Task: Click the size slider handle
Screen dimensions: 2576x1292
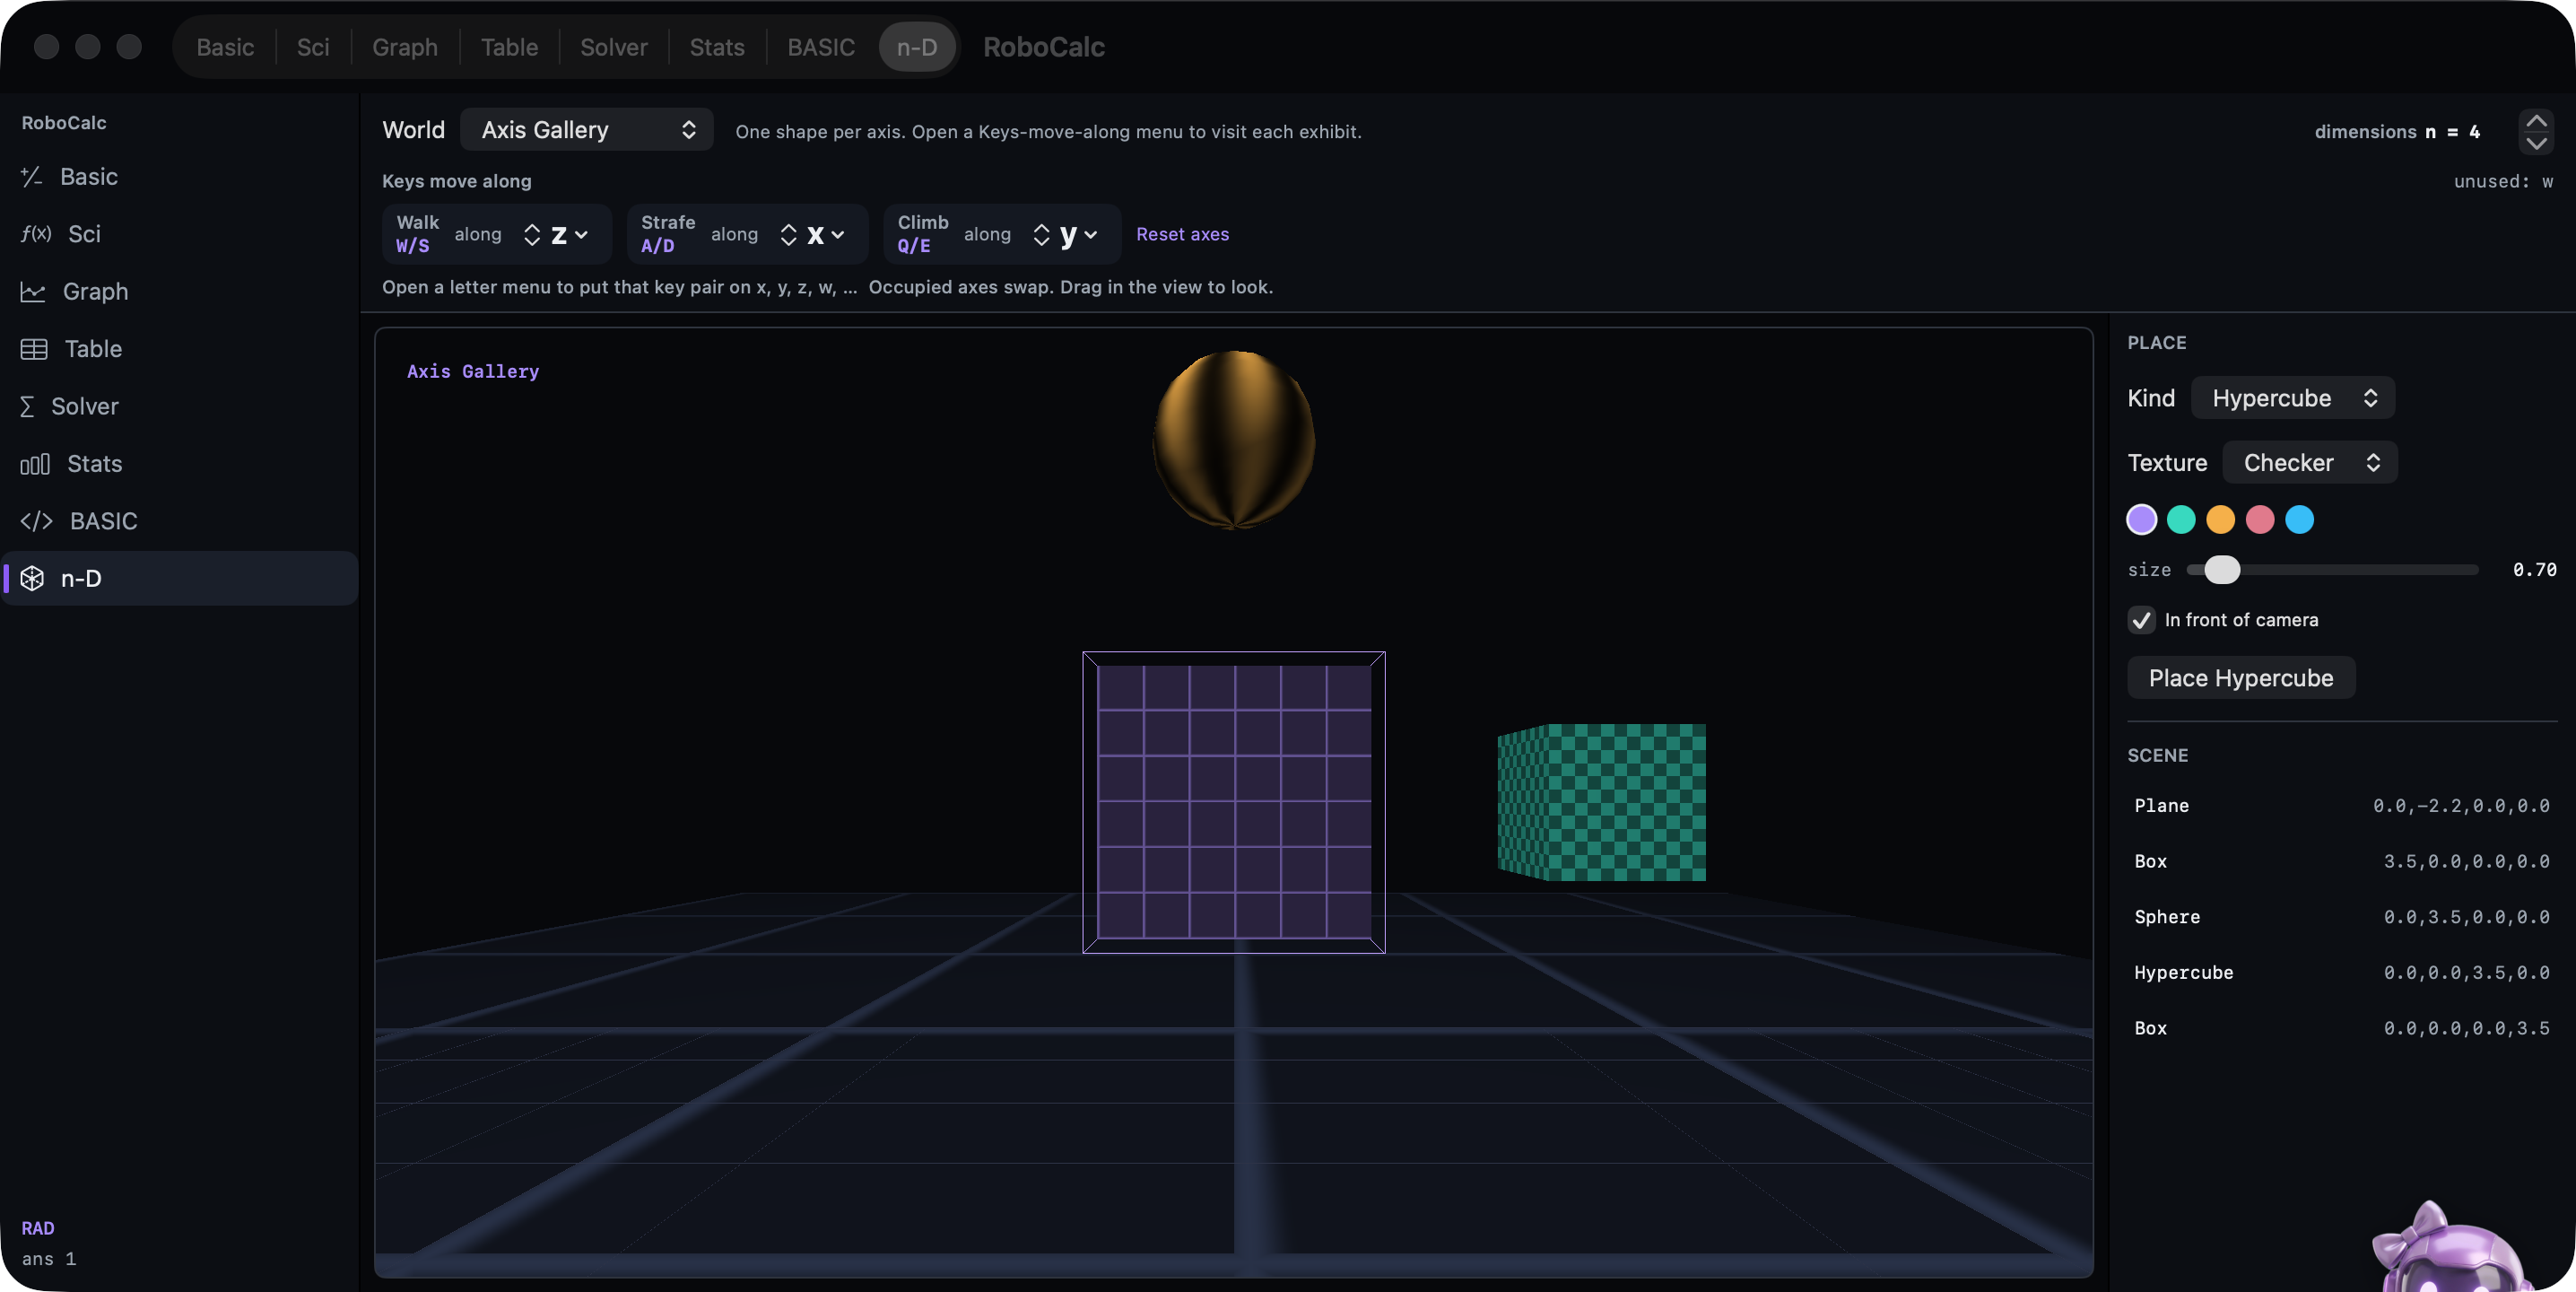Action: tap(2222, 570)
